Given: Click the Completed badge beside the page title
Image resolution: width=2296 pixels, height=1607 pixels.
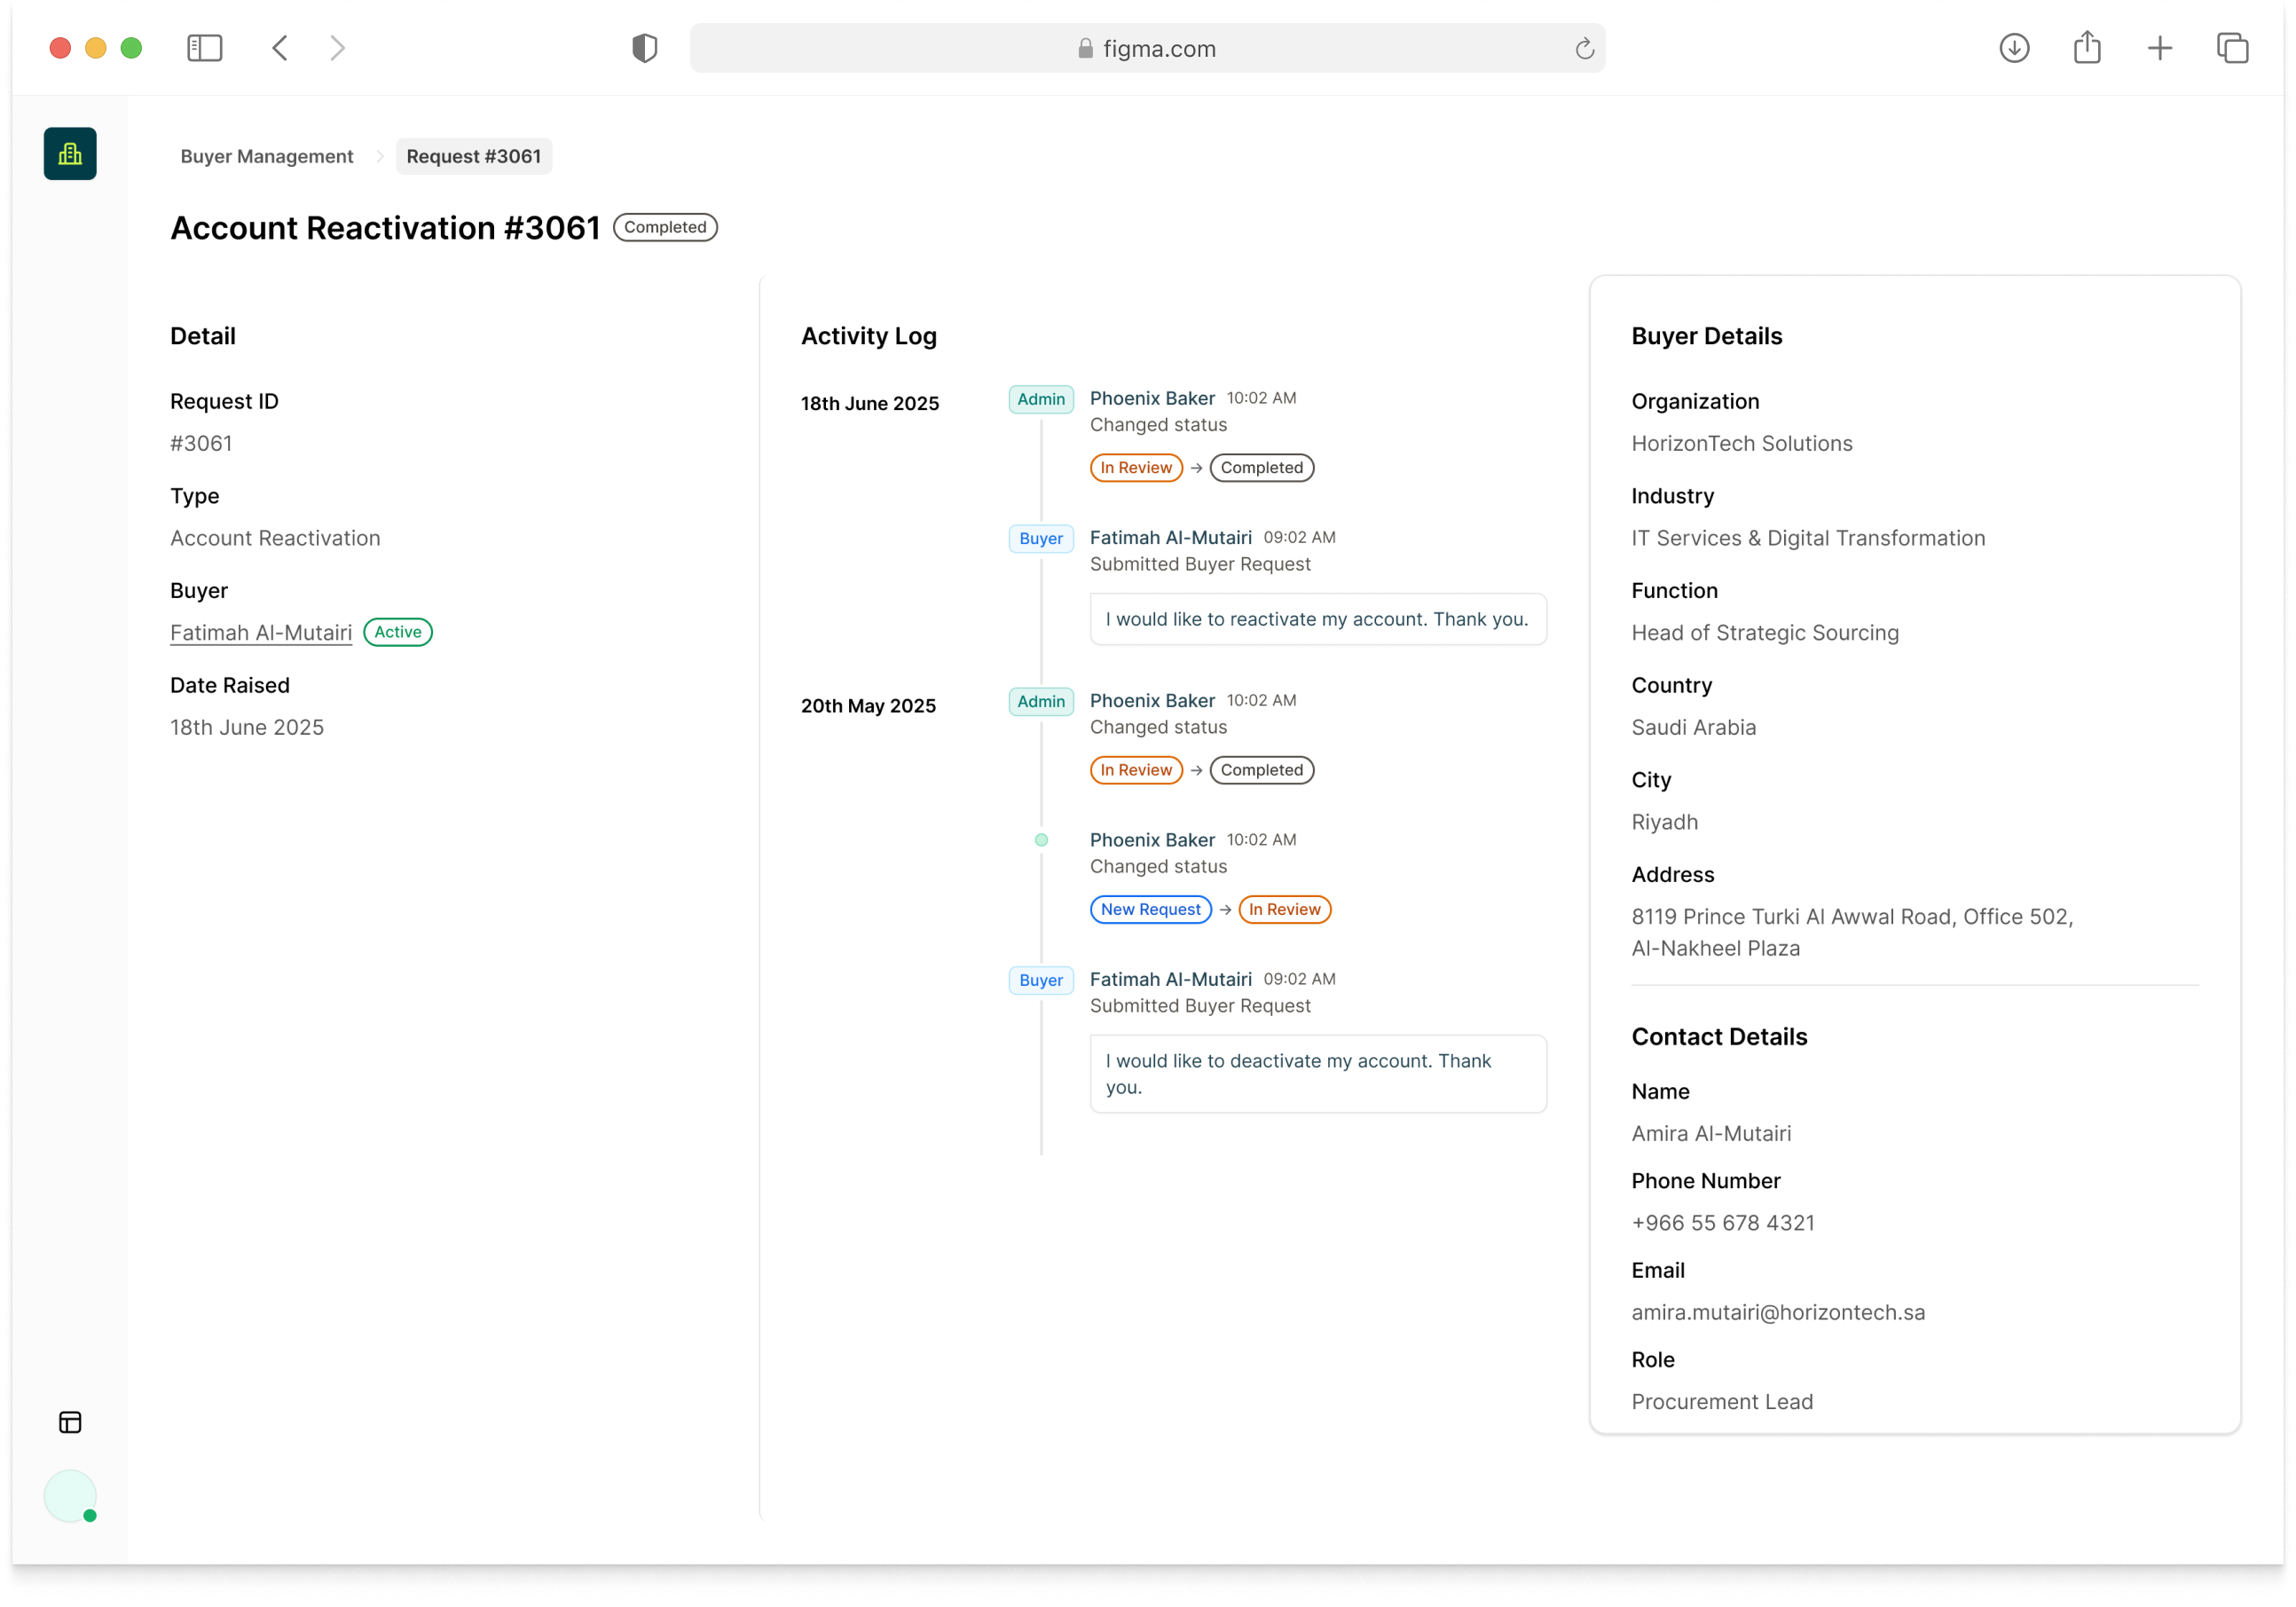Looking at the screenshot, I should click(664, 227).
